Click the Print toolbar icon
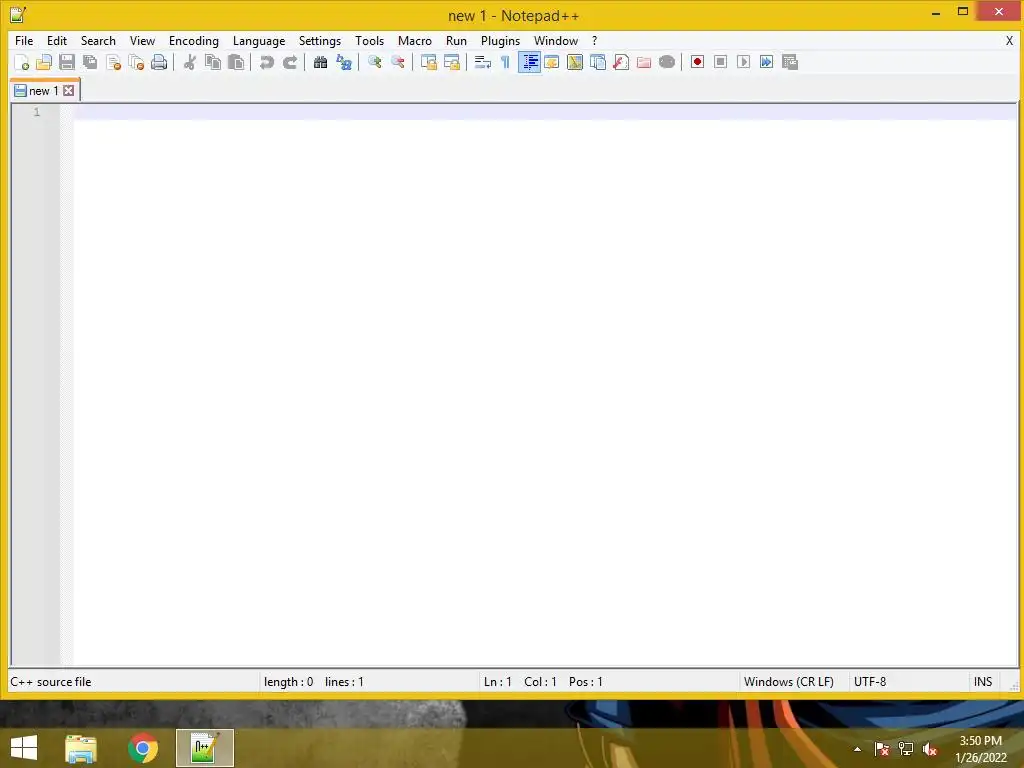The width and height of the screenshot is (1024, 768). tap(159, 62)
